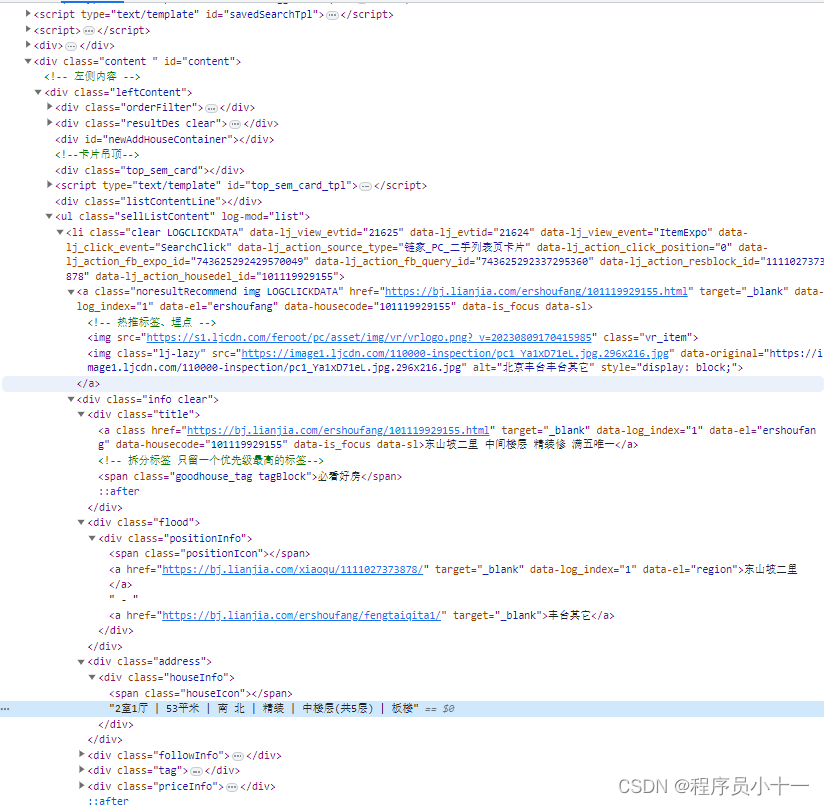
Task: Expand the tag div node
Action: point(81,769)
